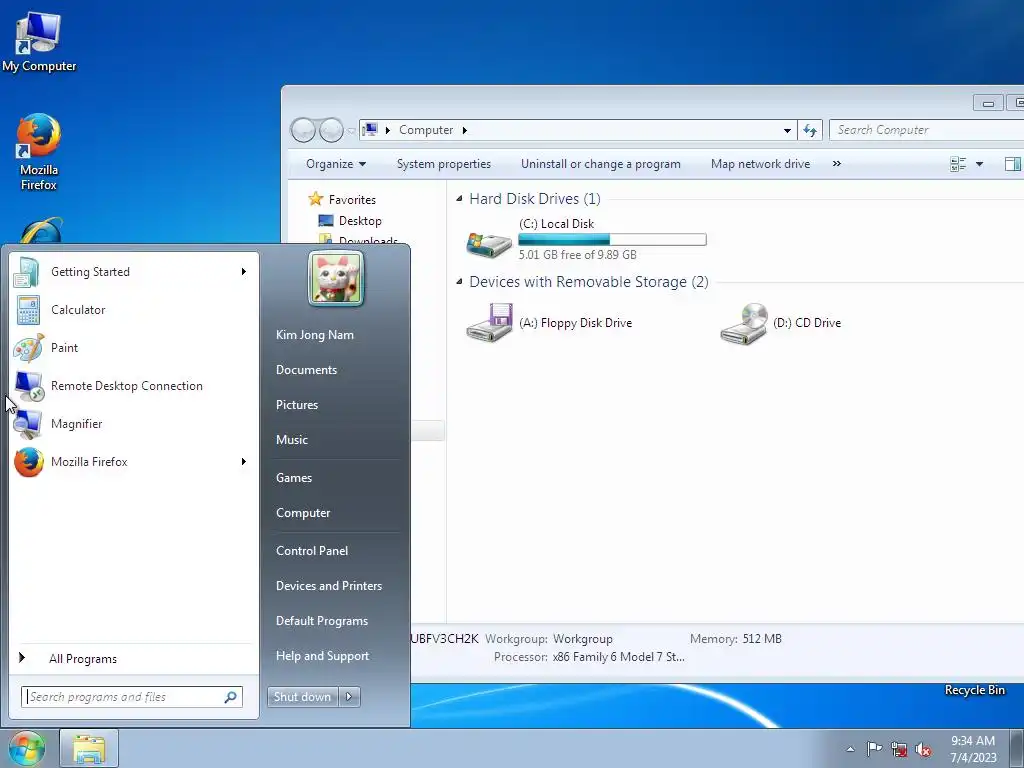Select the Recycle Bin desktop label
Viewport: 1024px width, 768px height.
(975, 690)
